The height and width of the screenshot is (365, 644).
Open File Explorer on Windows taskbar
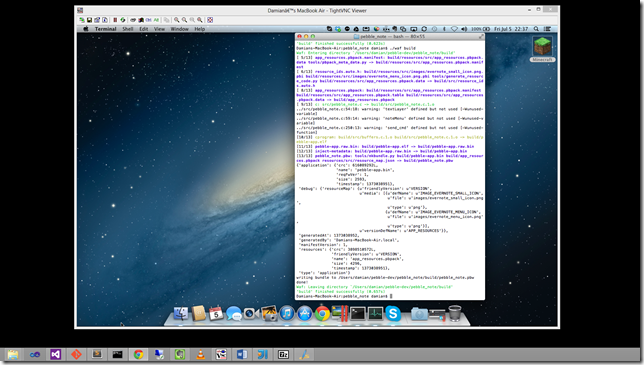[13, 354]
